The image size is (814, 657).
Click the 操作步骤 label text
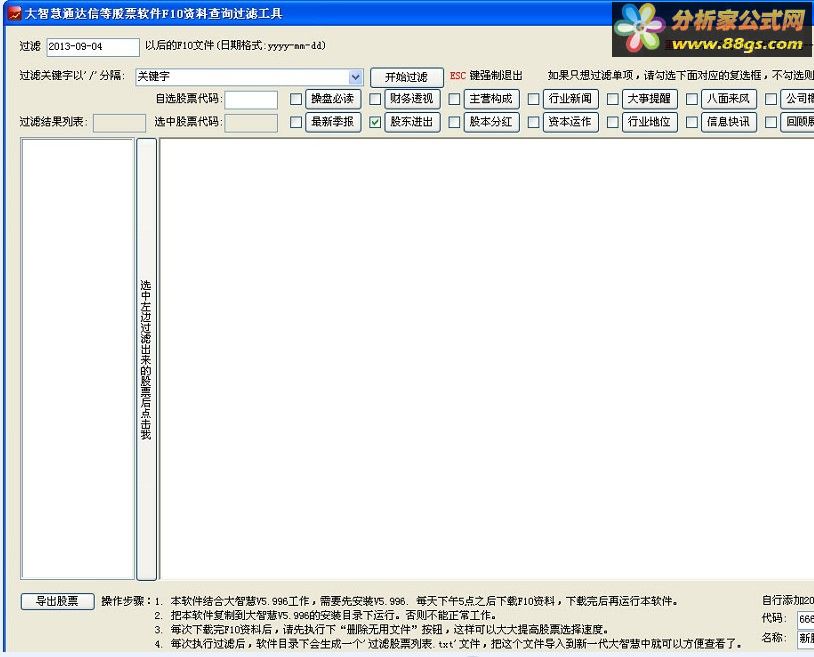(x=126, y=601)
